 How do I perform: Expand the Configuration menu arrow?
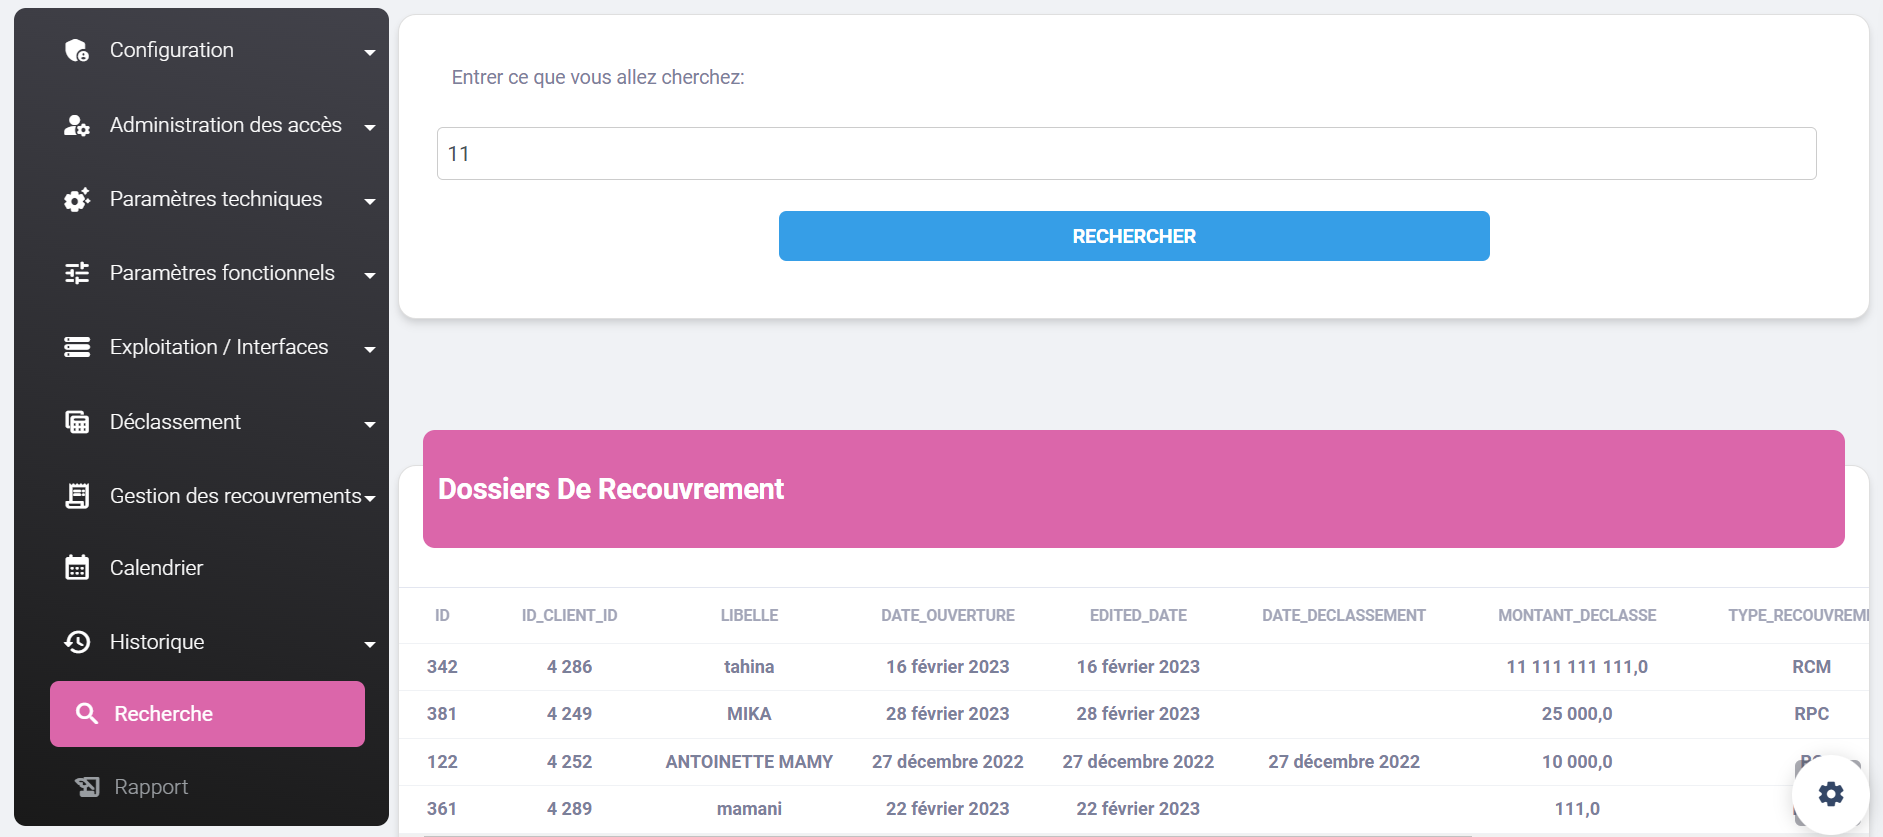pyautogui.click(x=370, y=52)
